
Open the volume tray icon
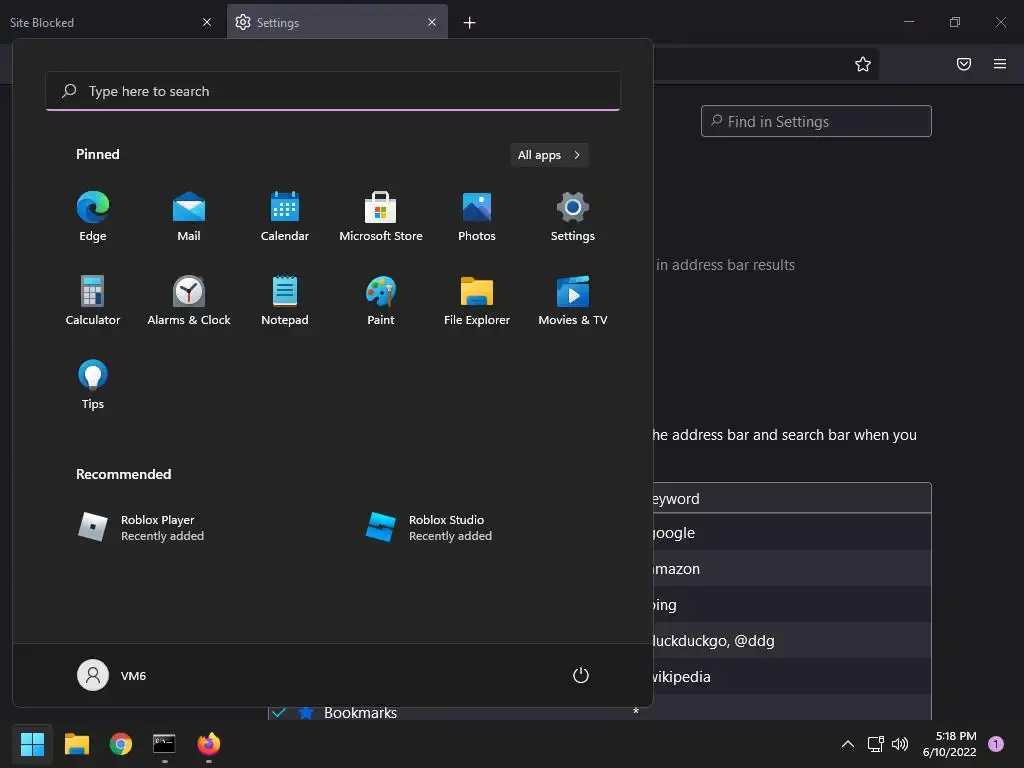tap(900, 744)
